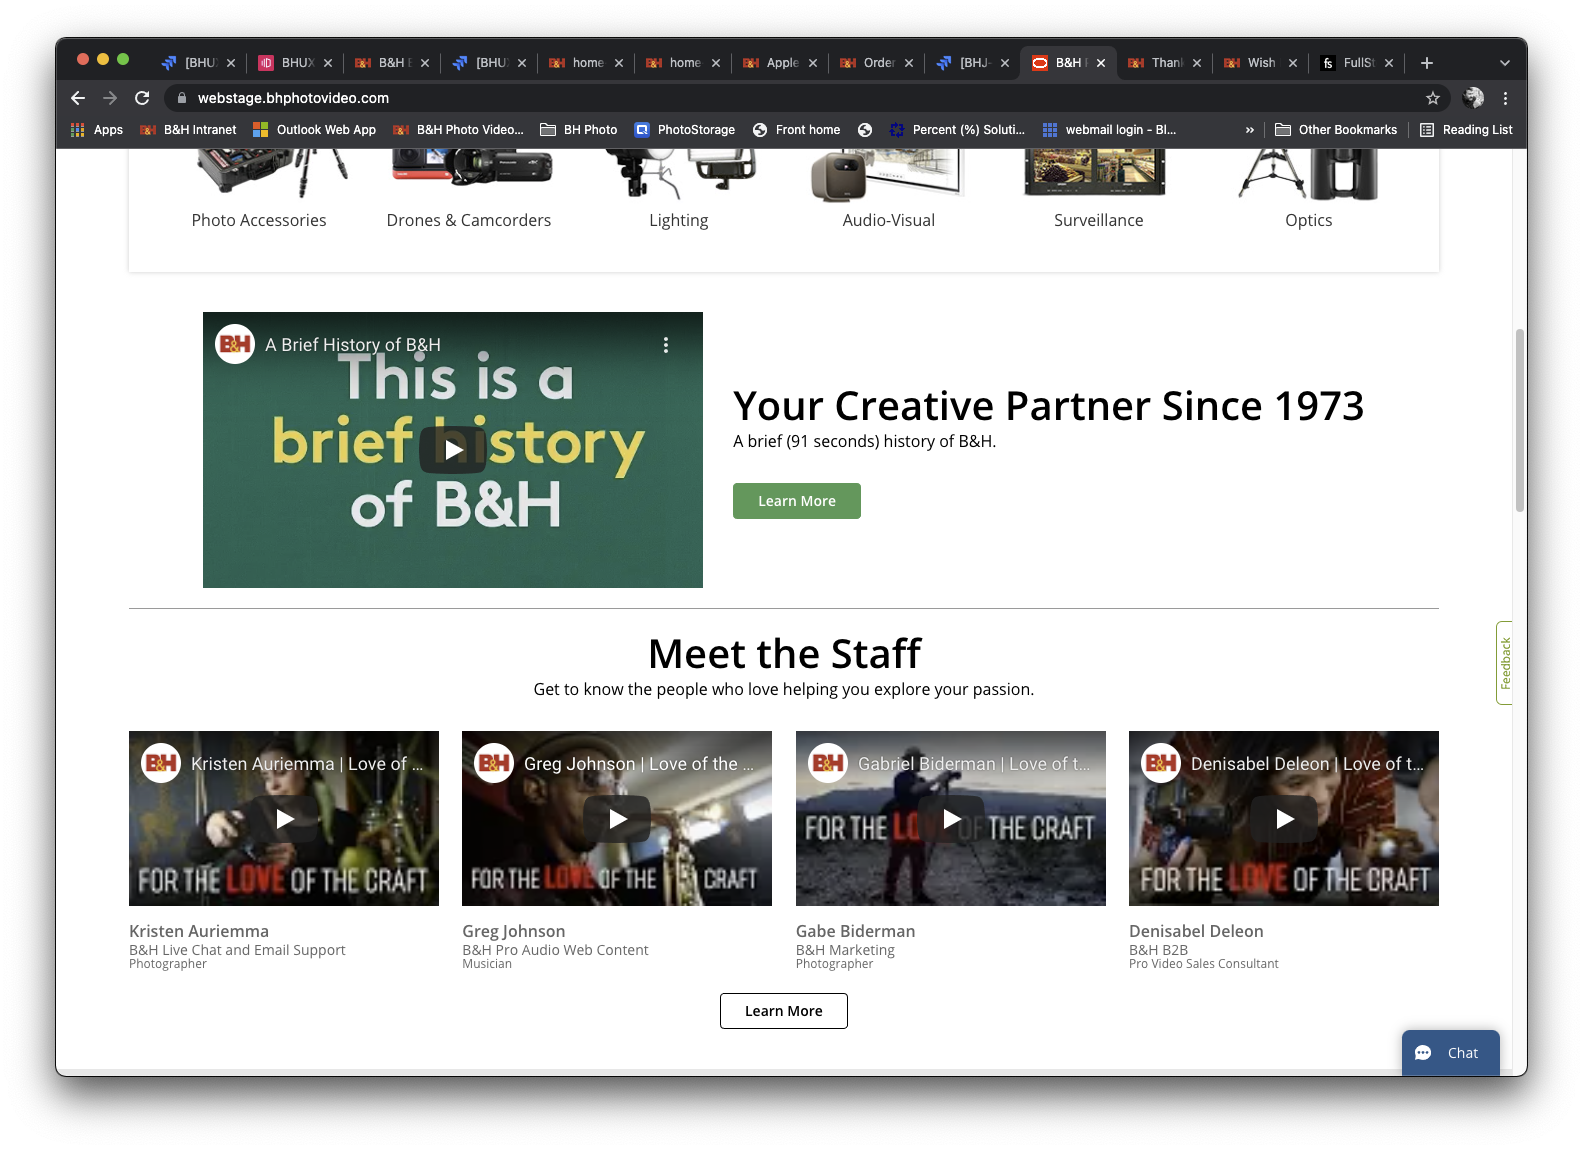Play the Gabriel Biderman video
This screenshot has width=1583, height=1150.
point(952,819)
